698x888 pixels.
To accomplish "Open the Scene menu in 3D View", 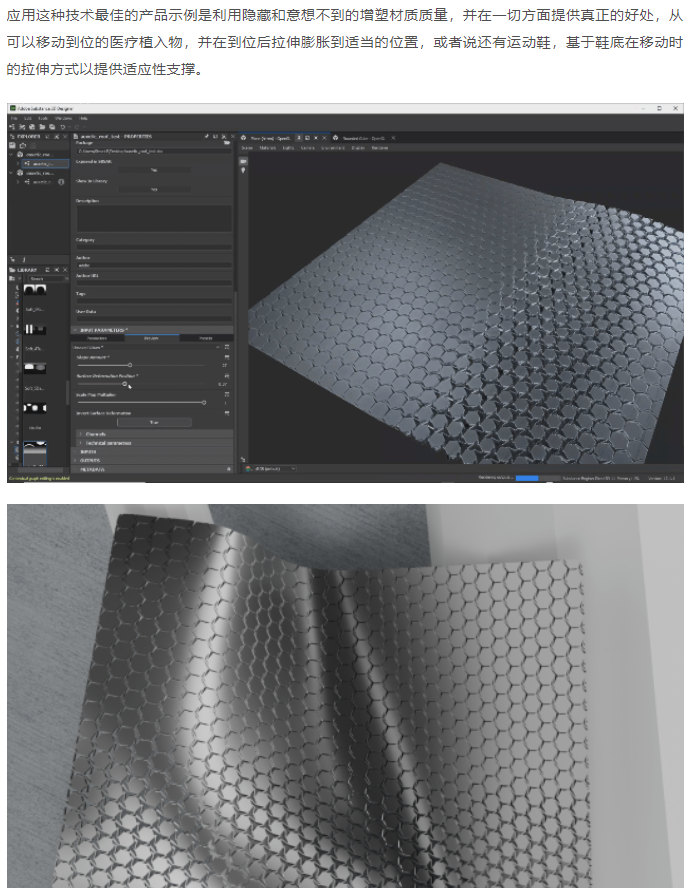I will point(247,148).
